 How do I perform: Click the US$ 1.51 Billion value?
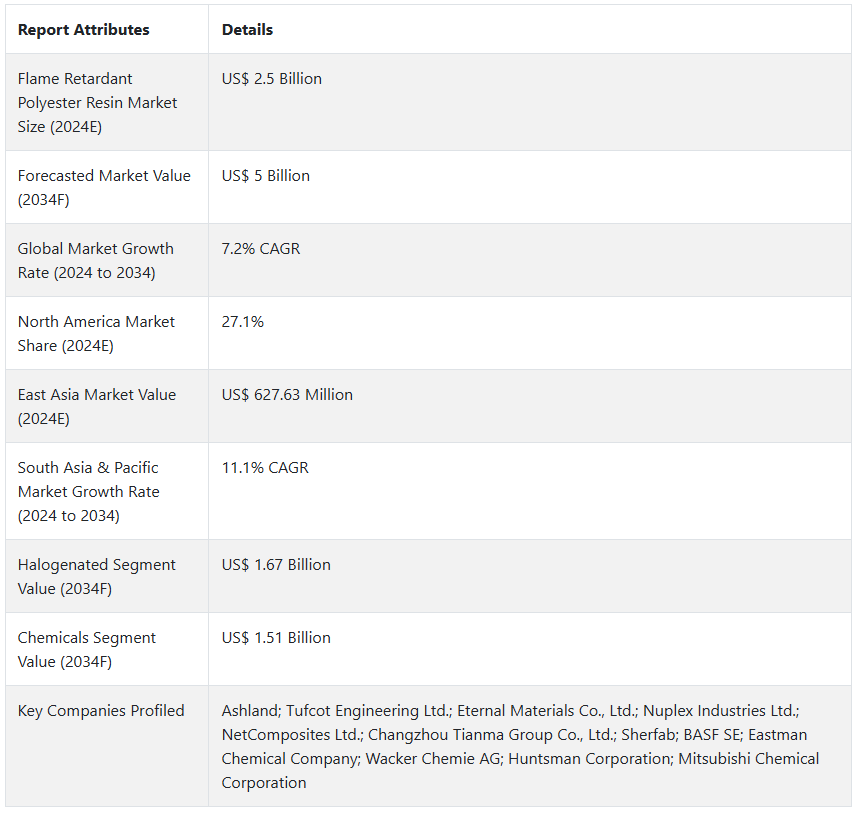click(x=276, y=638)
